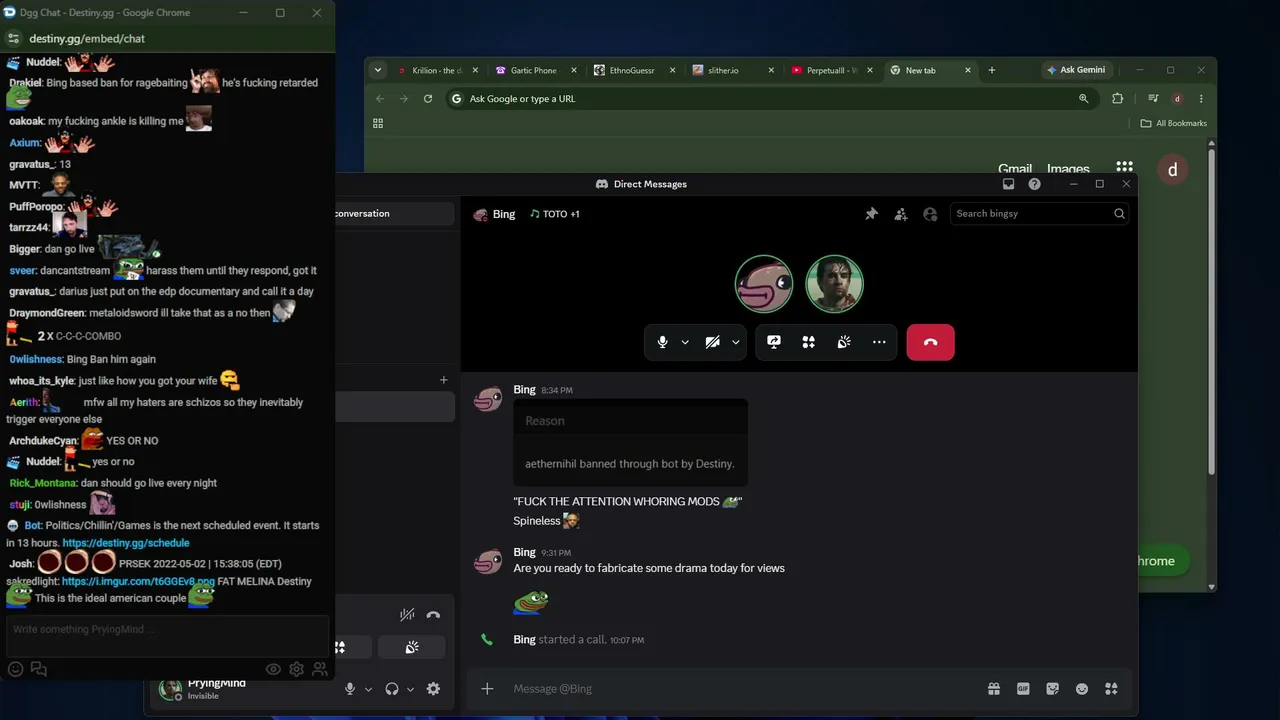Switch to the Krillion tab in Chrome
Screen dimensions: 1280x720
pyautogui.click(x=438, y=70)
